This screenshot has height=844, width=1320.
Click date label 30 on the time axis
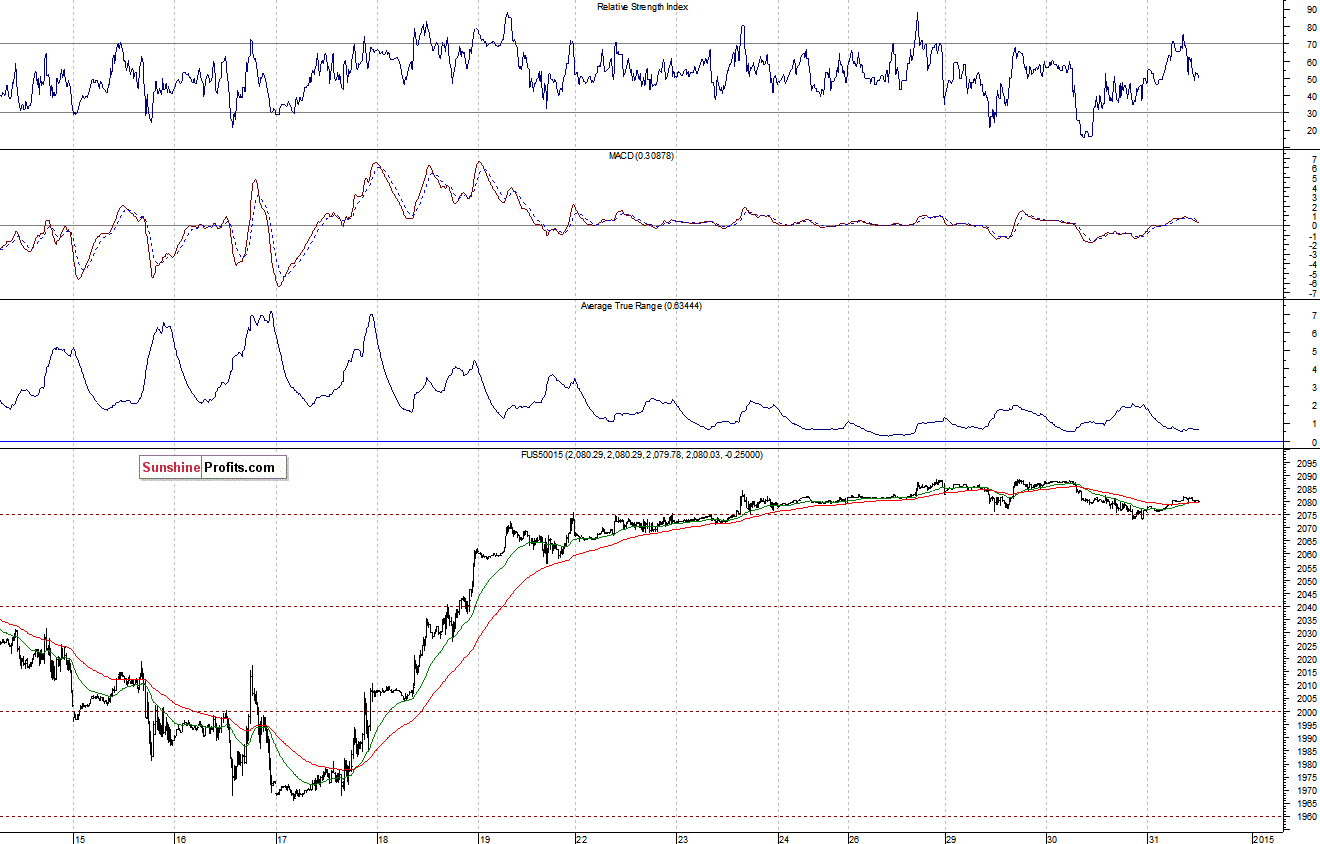tap(1052, 838)
